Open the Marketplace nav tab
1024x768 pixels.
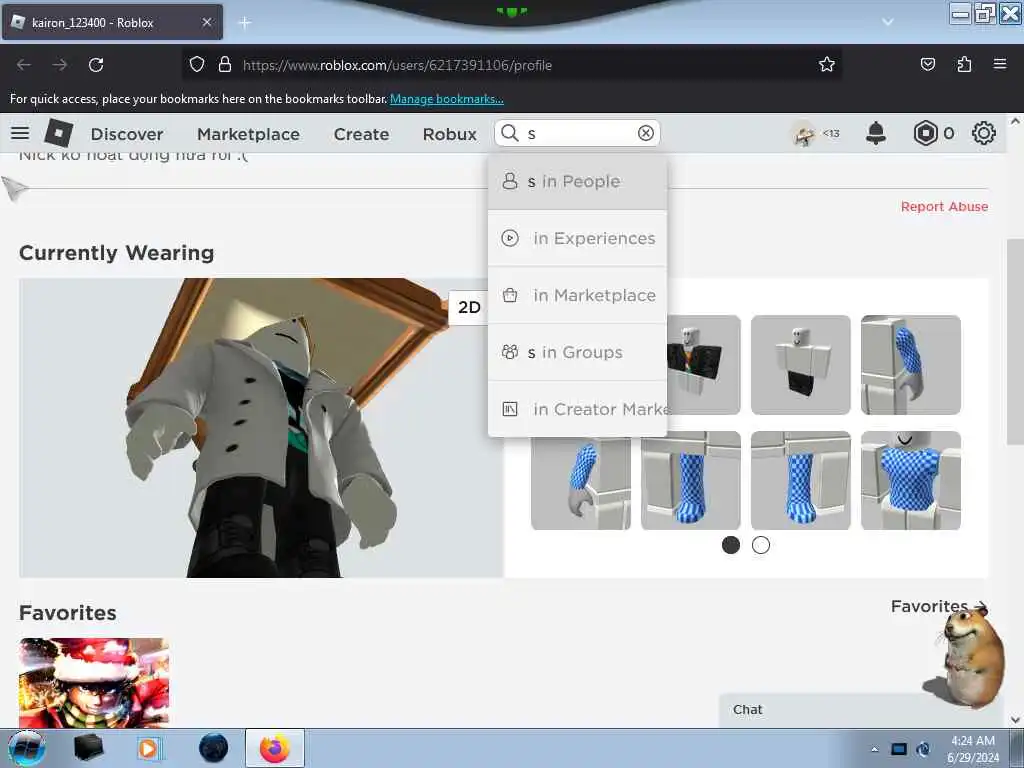coord(248,134)
